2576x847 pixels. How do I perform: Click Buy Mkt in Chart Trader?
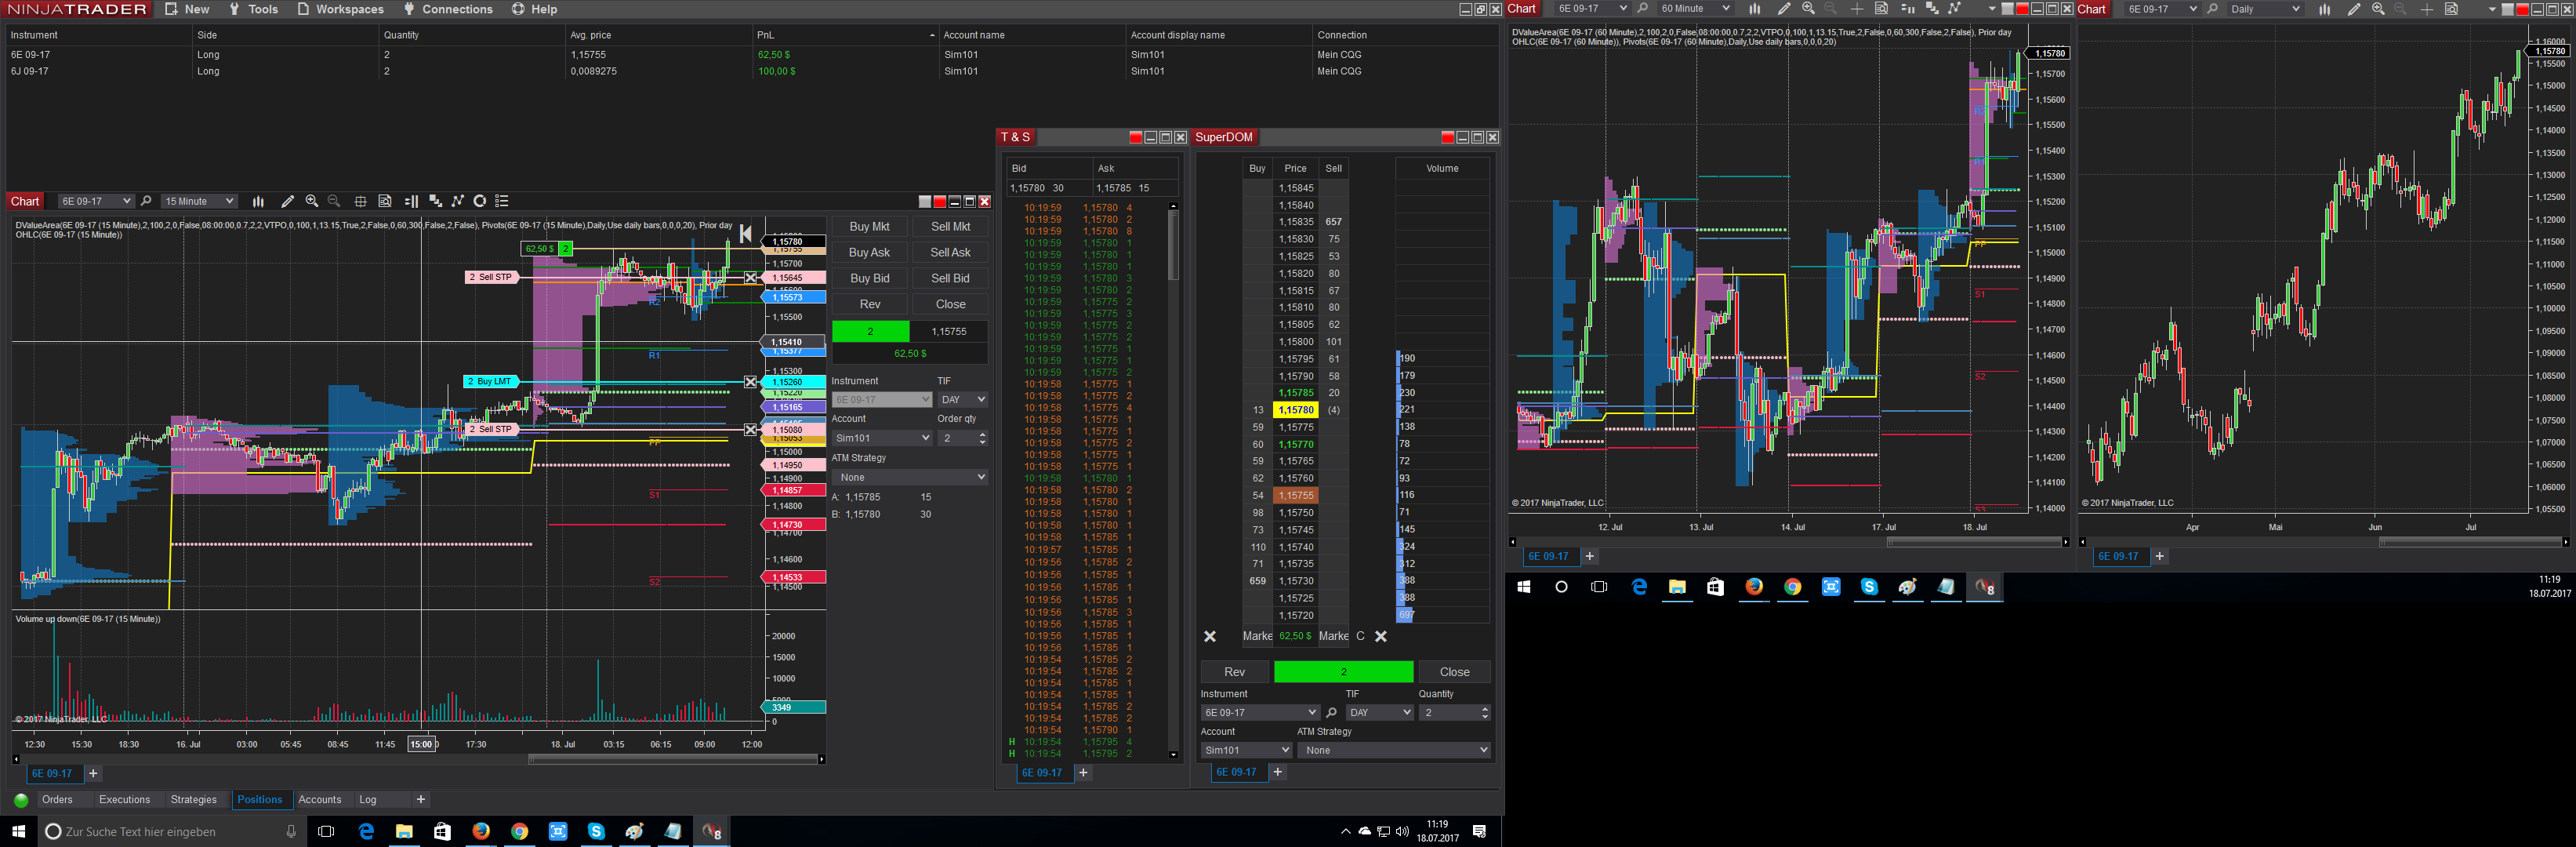[869, 227]
